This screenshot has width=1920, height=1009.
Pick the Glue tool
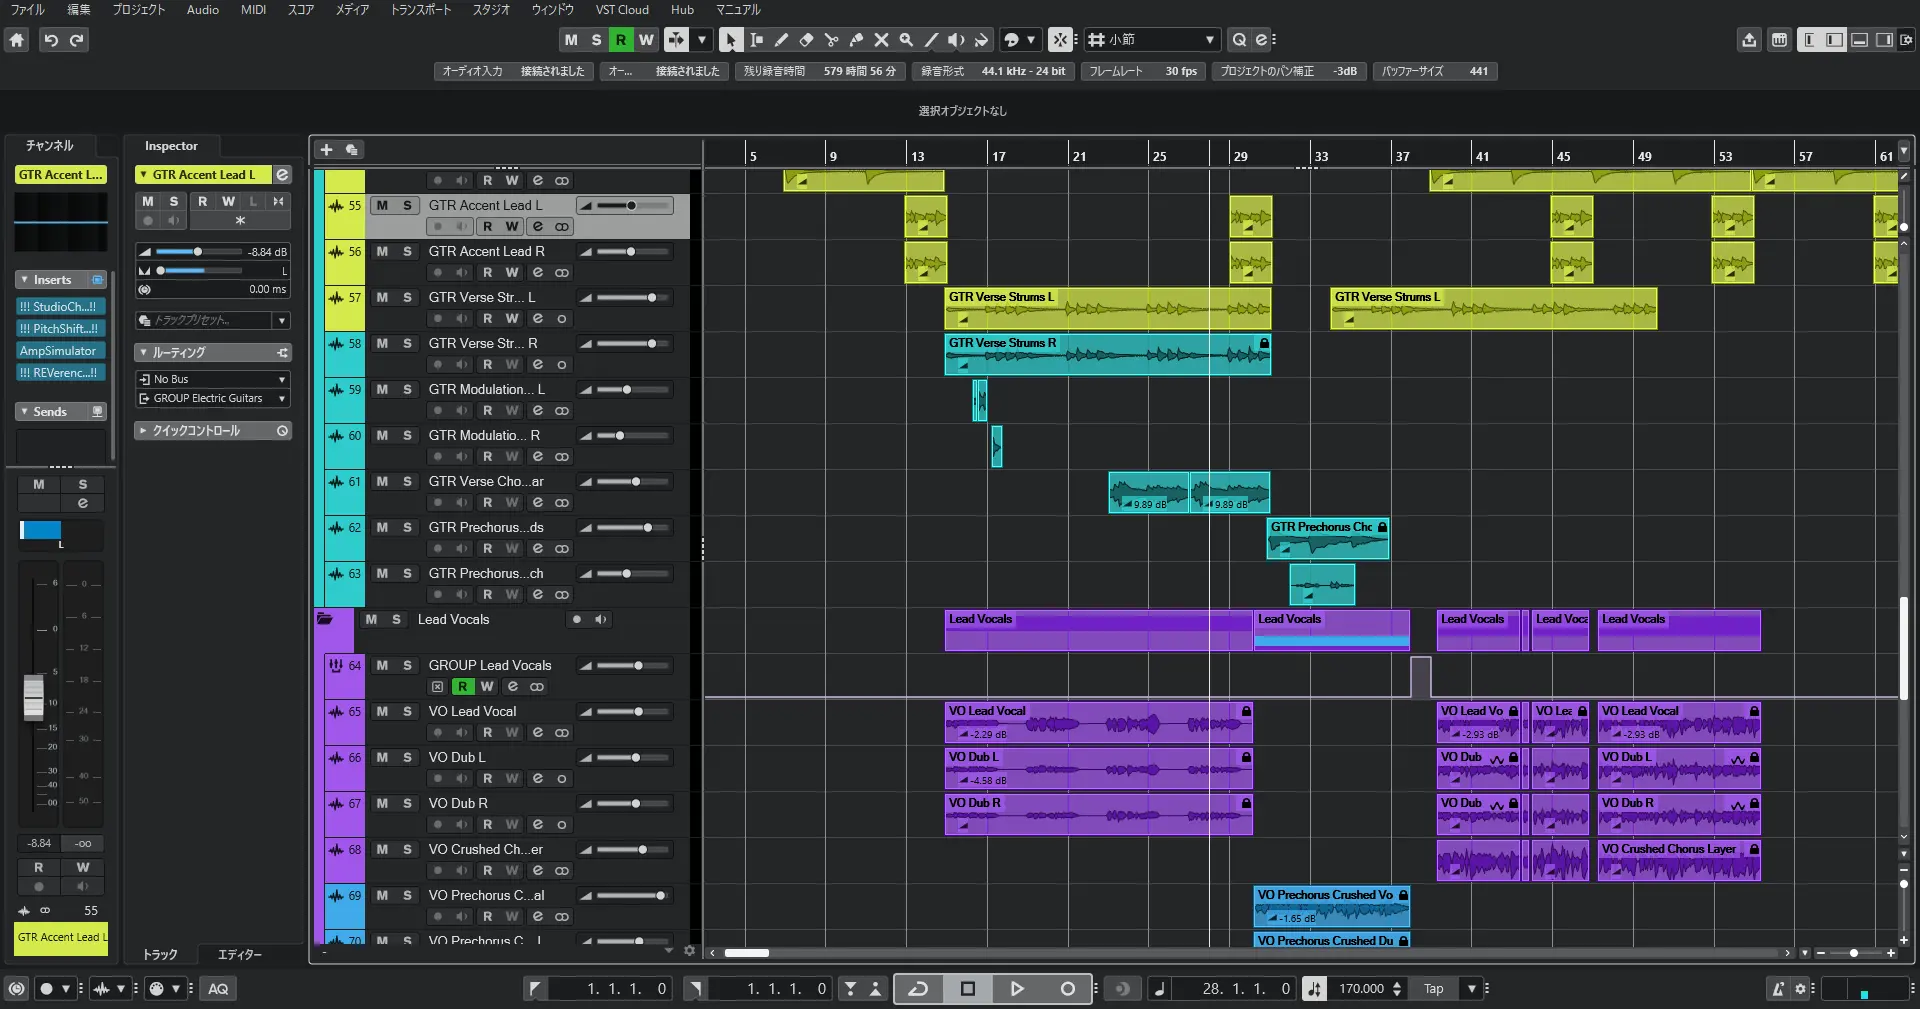pyautogui.click(x=856, y=40)
